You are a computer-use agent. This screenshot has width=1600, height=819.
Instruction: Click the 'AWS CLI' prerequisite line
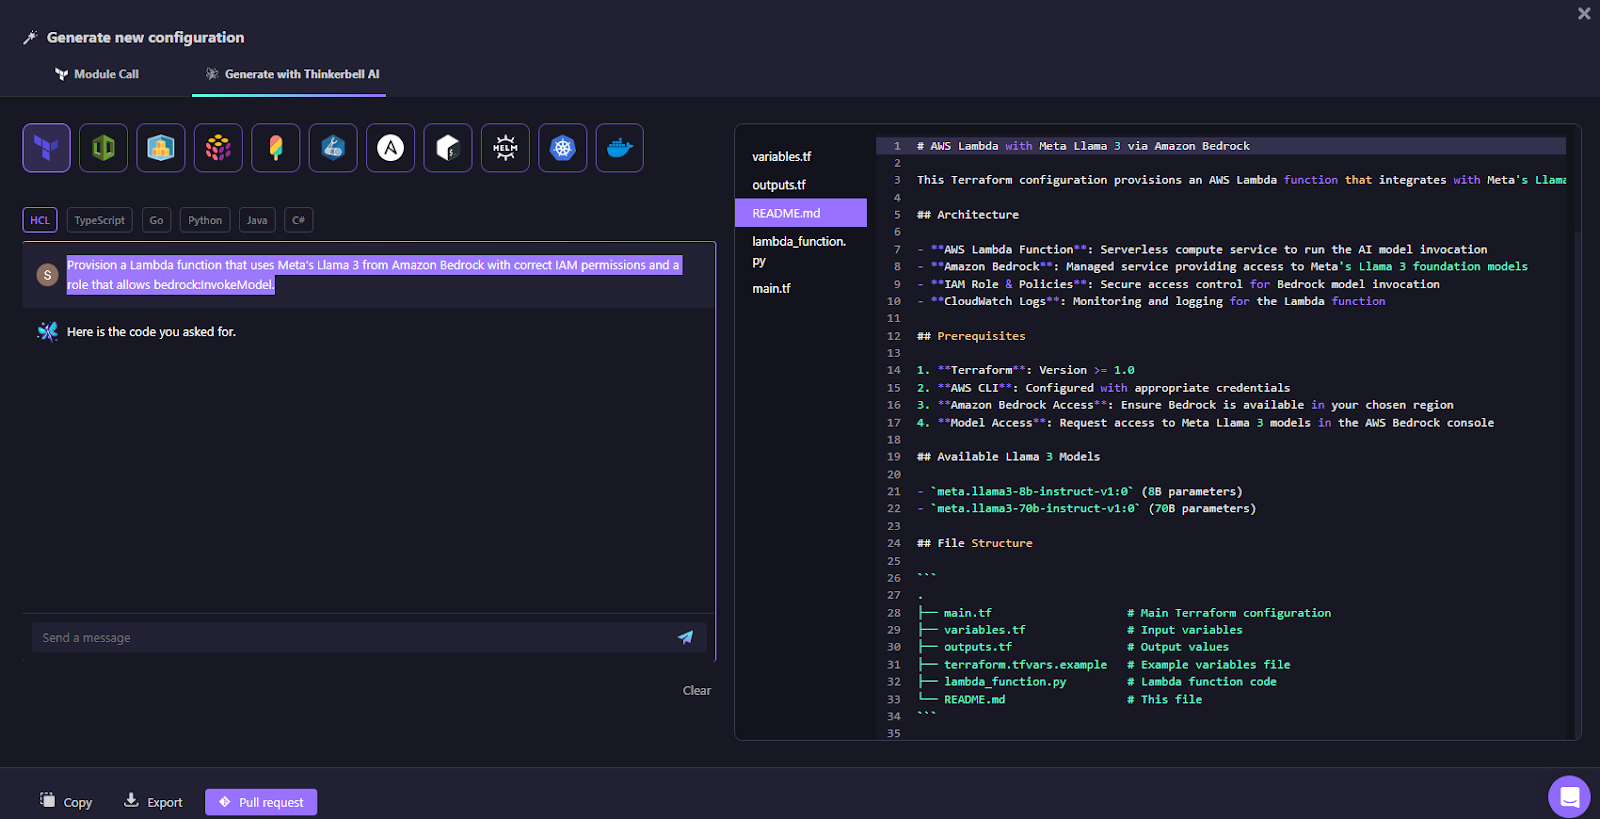(x=1104, y=388)
